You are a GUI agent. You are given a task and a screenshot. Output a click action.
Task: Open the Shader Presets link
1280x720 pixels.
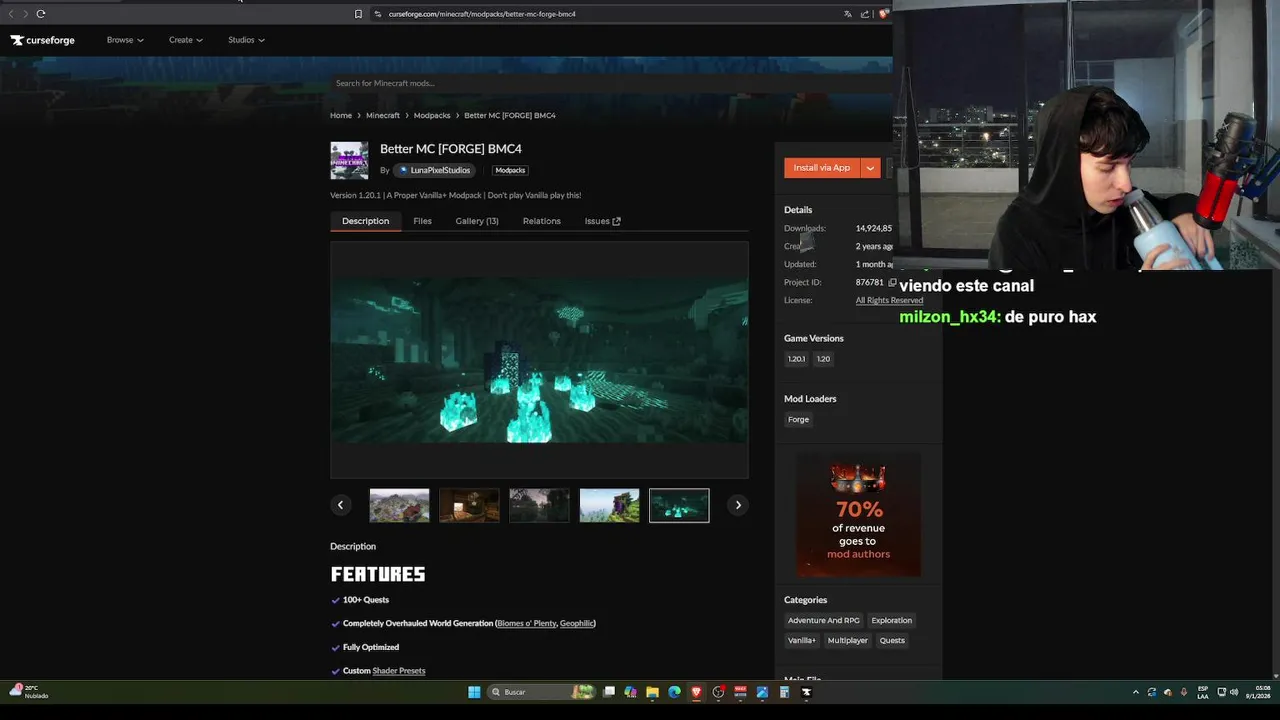click(x=399, y=671)
